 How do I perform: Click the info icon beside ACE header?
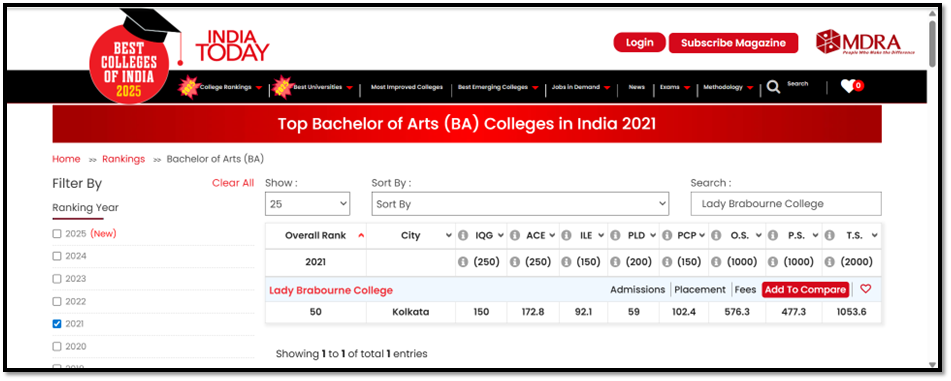click(x=515, y=235)
